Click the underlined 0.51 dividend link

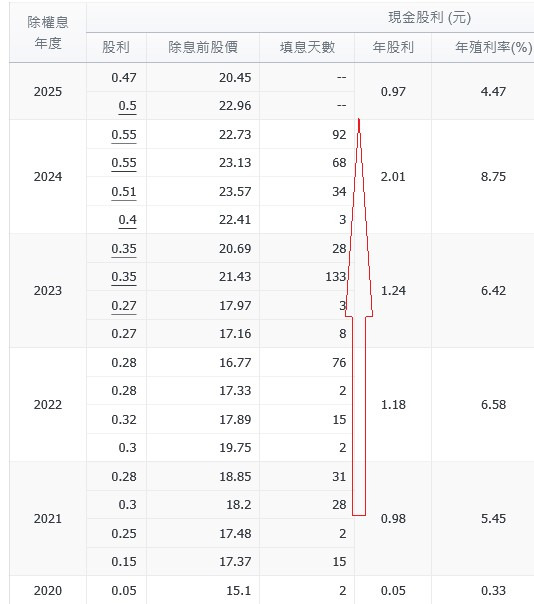click(x=124, y=192)
